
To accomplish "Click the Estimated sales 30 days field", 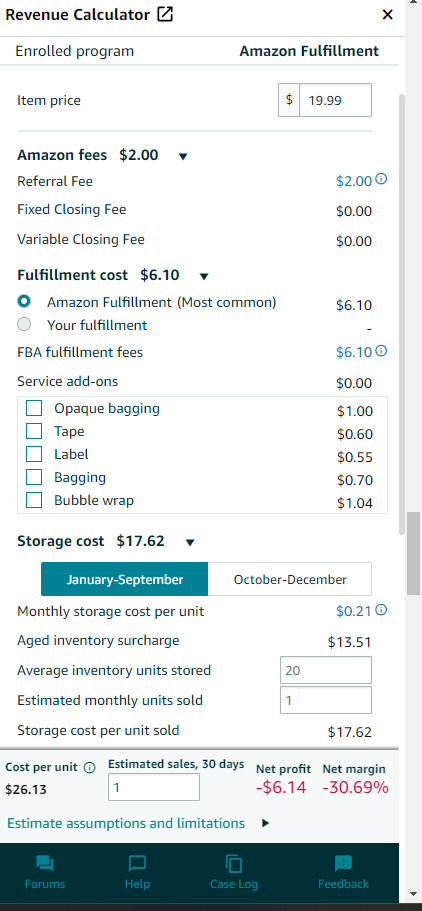I will [x=154, y=787].
